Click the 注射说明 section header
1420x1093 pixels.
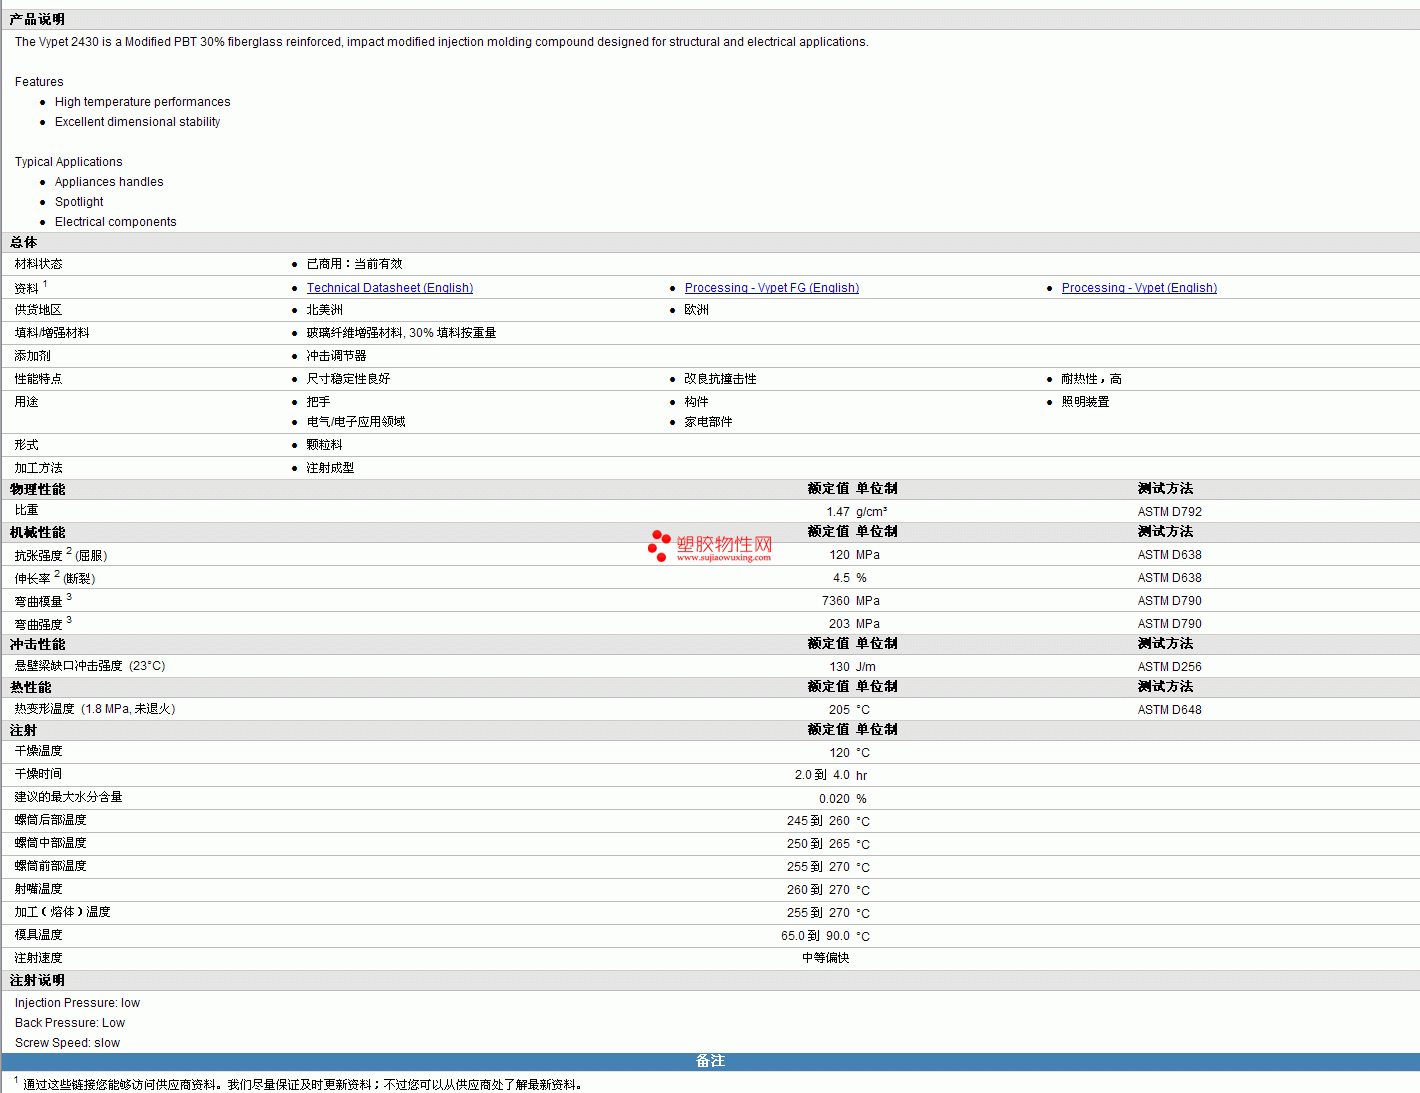click(x=38, y=981)
